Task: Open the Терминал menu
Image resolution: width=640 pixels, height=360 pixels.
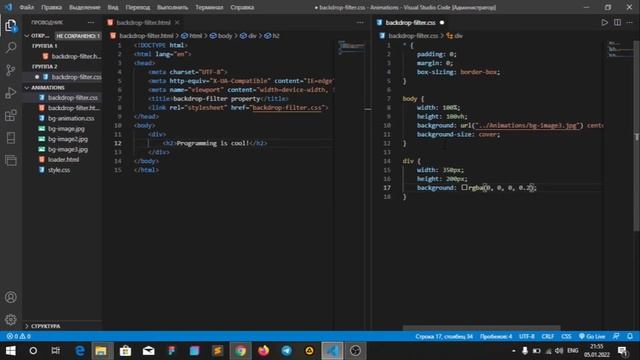Action: (x=209, y=7)
